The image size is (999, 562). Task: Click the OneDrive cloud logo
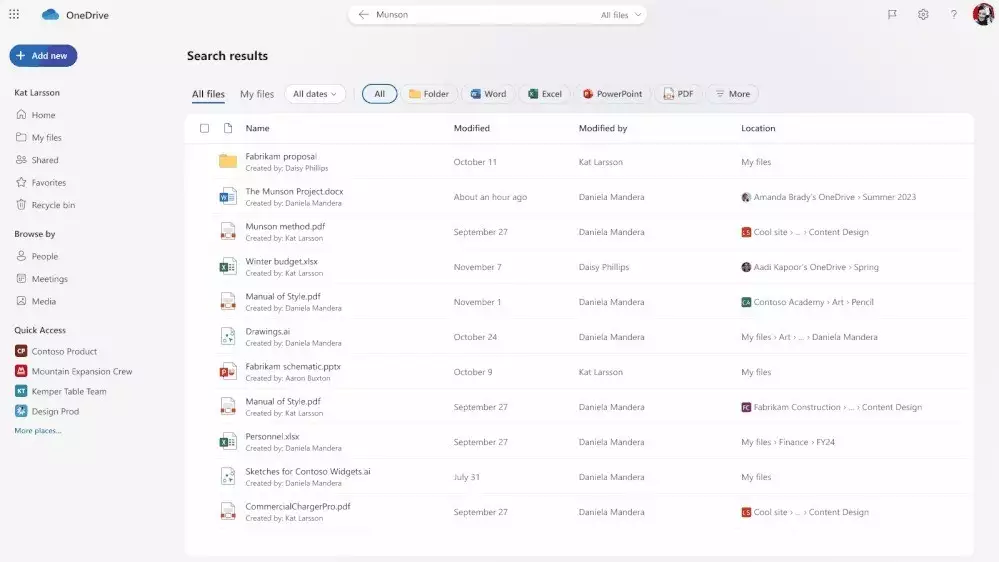coord(50,15)
